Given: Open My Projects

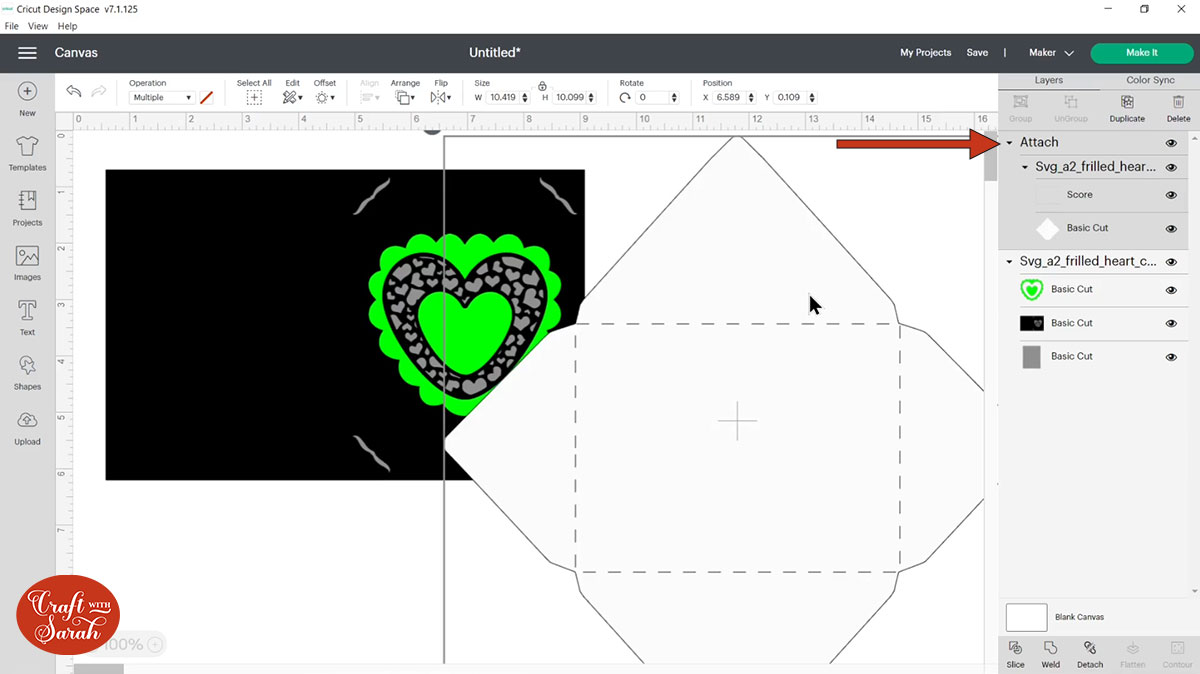Looking at the screenshot, I should (x=925, y=53).
